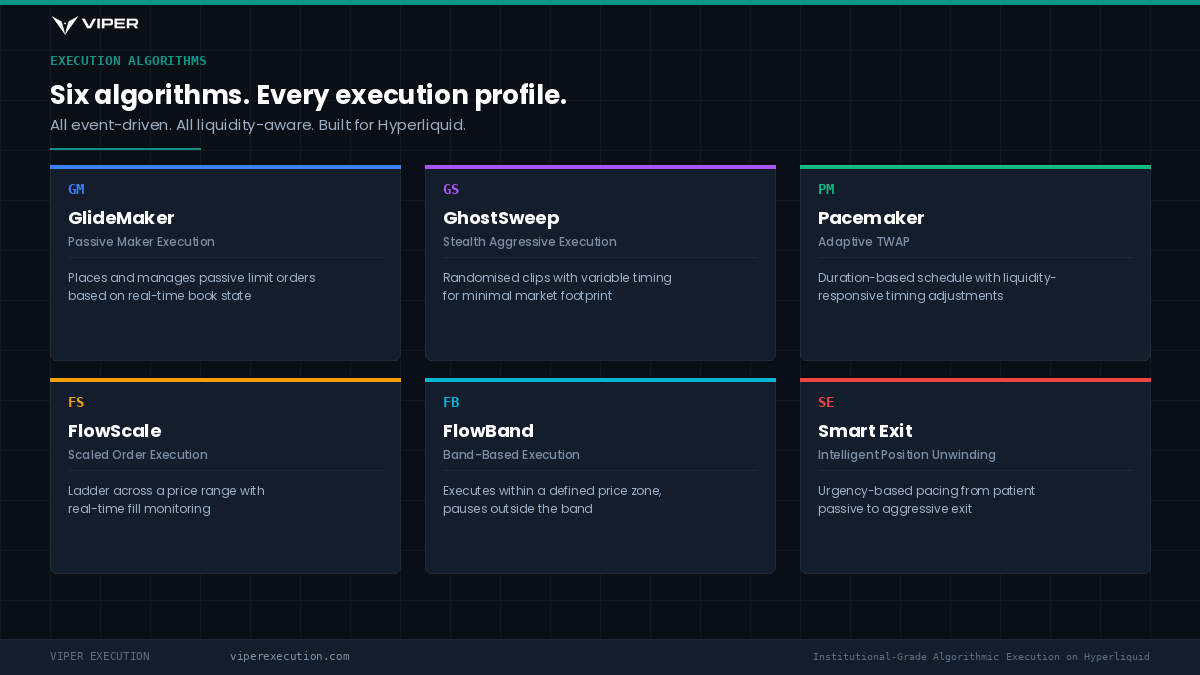Click the EXECUTION ALGORITHMS label
Screen dimensions: 1200x675
pos(128,61)
